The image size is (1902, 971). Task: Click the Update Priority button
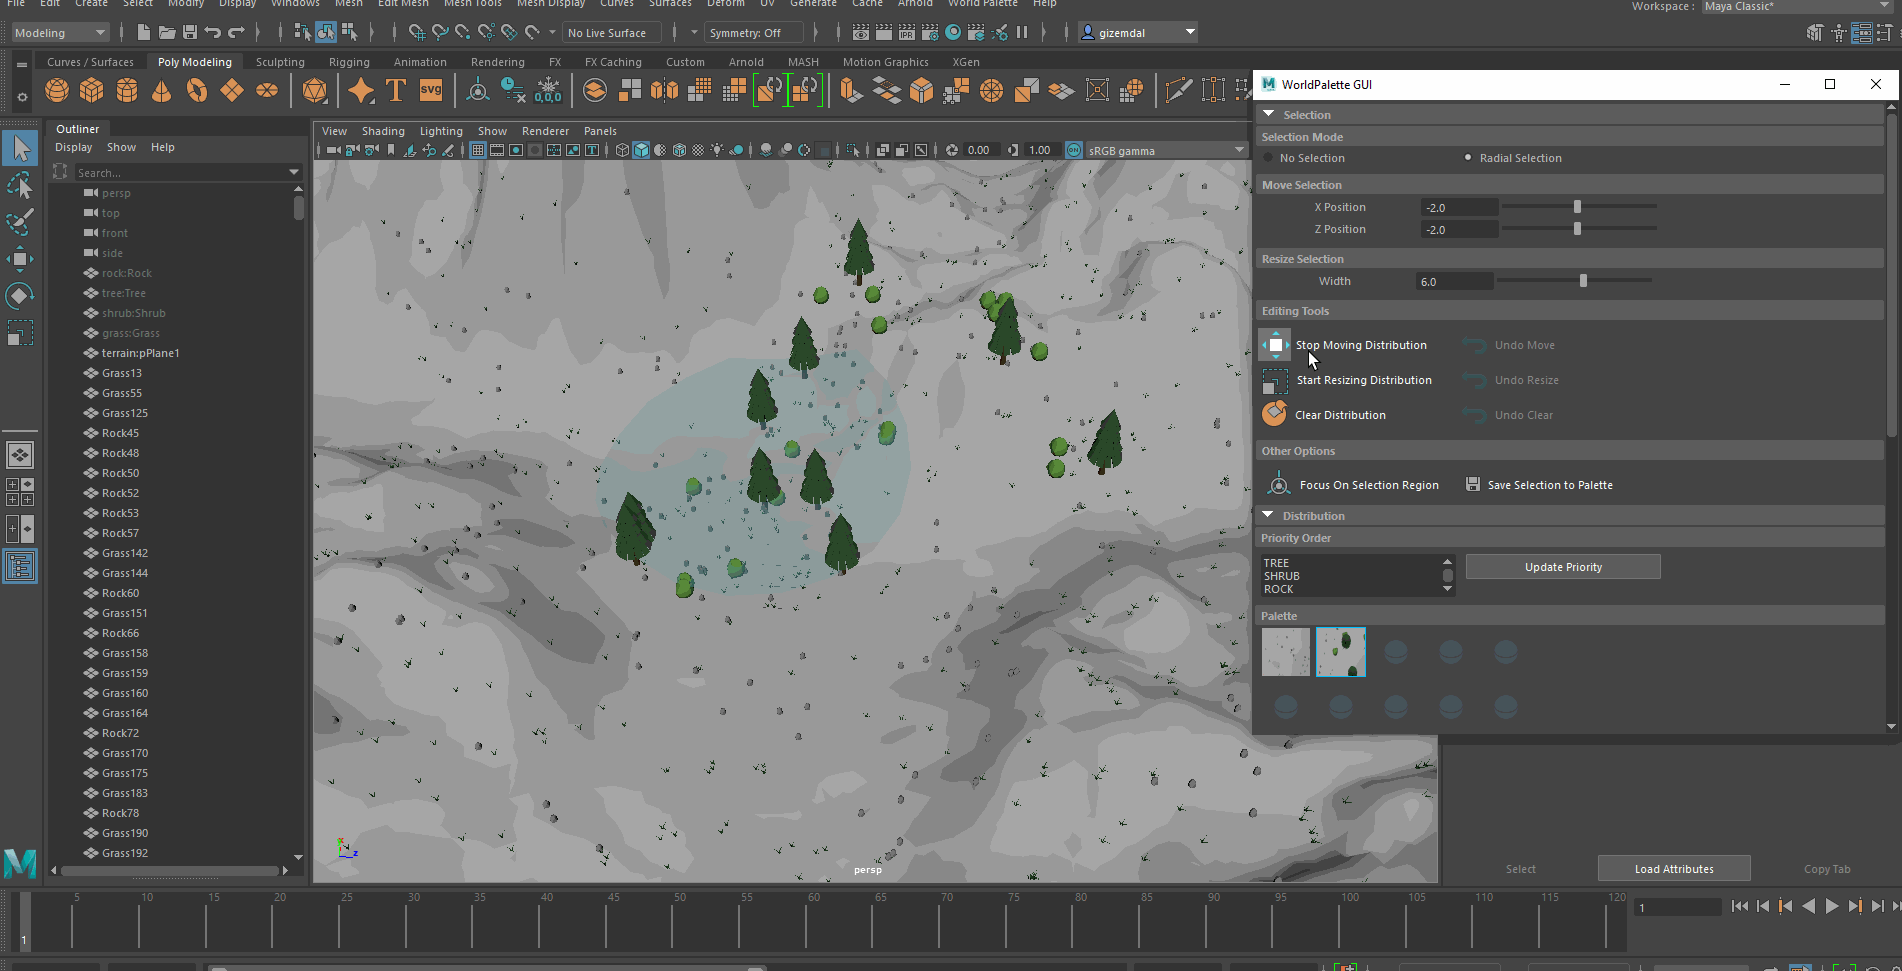(1563, 567)
